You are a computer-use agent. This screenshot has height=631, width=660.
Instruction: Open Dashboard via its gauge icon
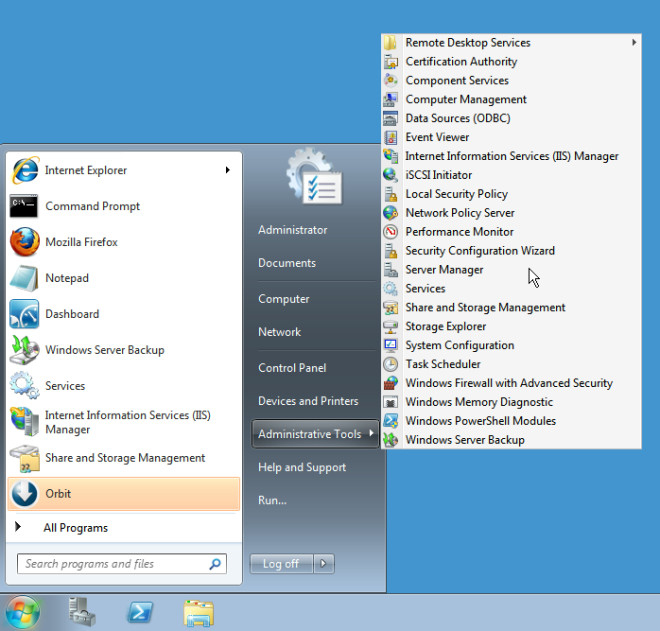click(24, 314)
